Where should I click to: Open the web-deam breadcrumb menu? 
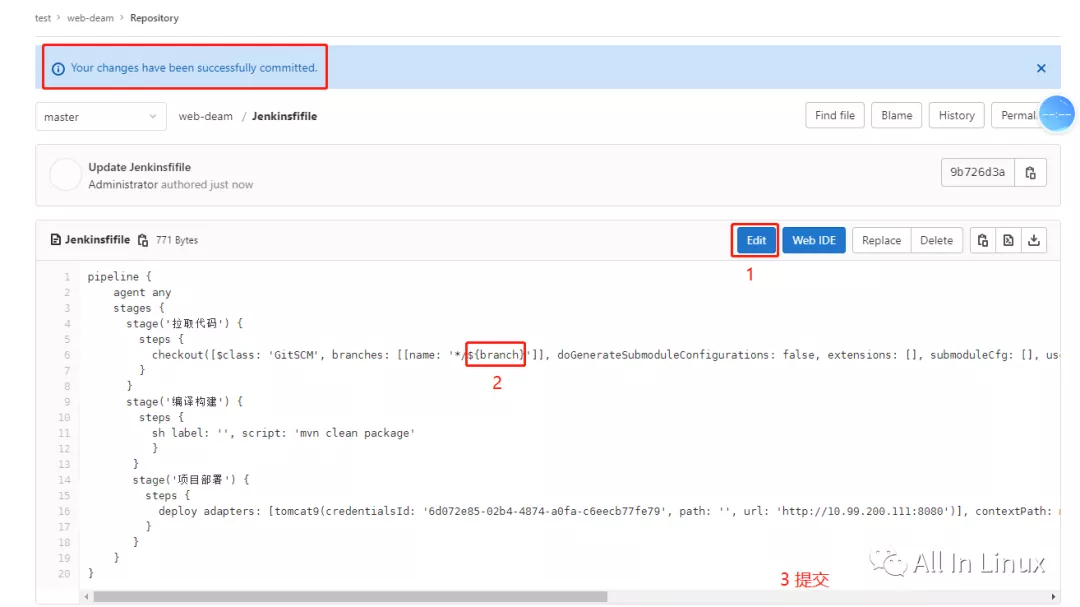89,17
